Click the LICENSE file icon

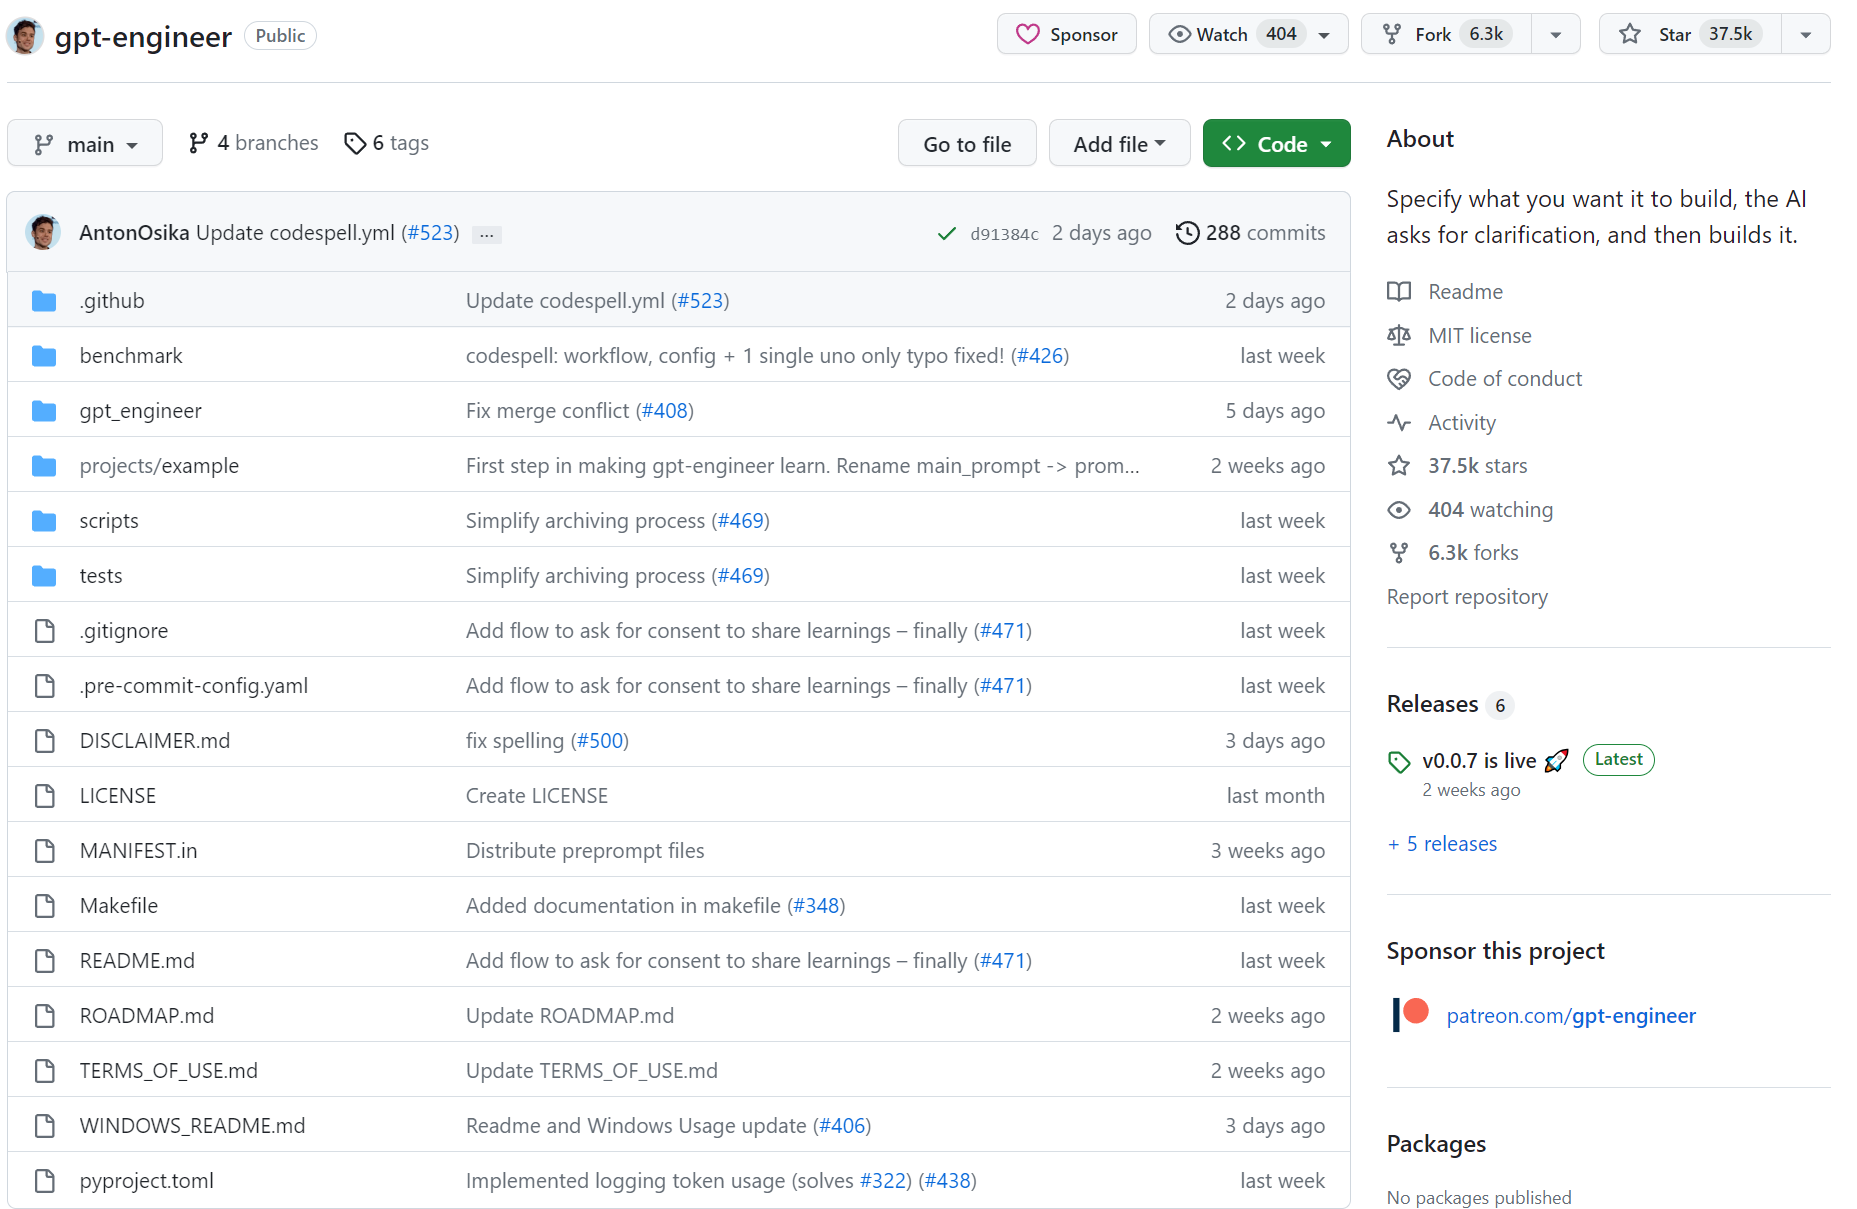click(44, 796)
